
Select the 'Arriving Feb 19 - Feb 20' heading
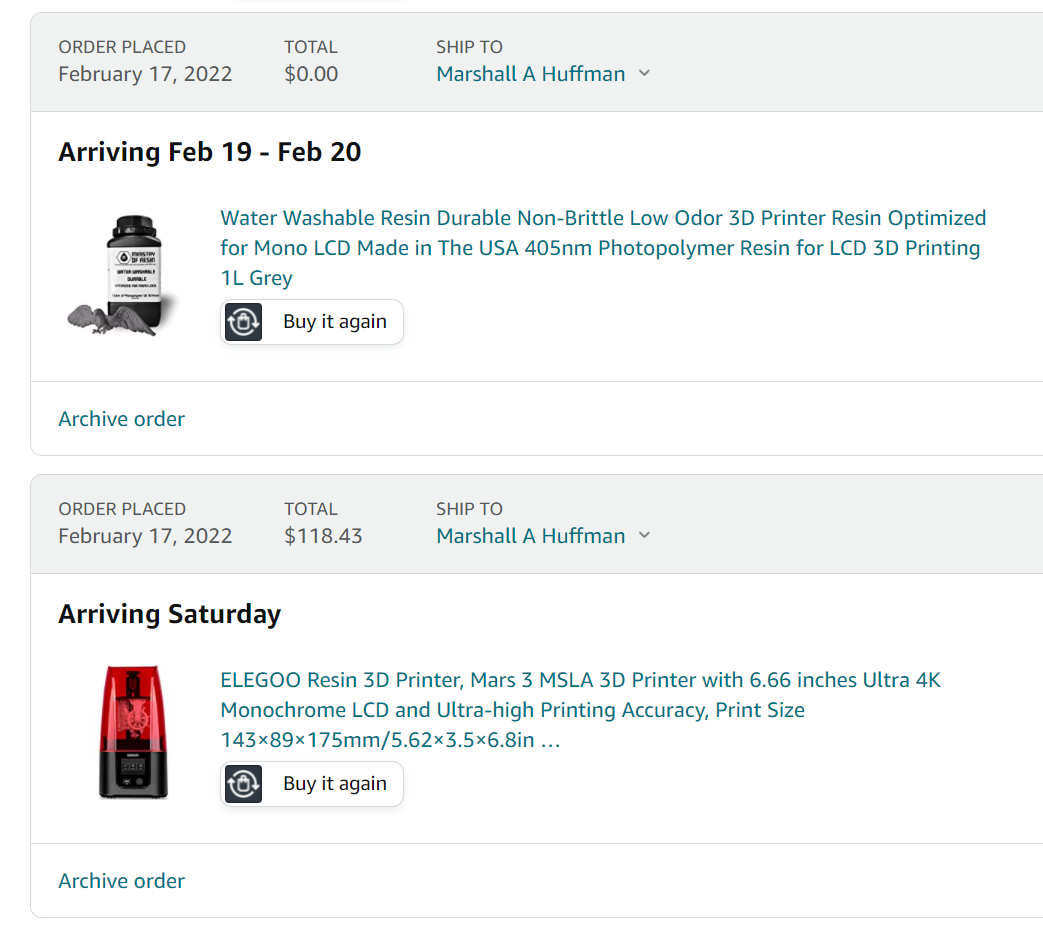click(x=210, y=152)
